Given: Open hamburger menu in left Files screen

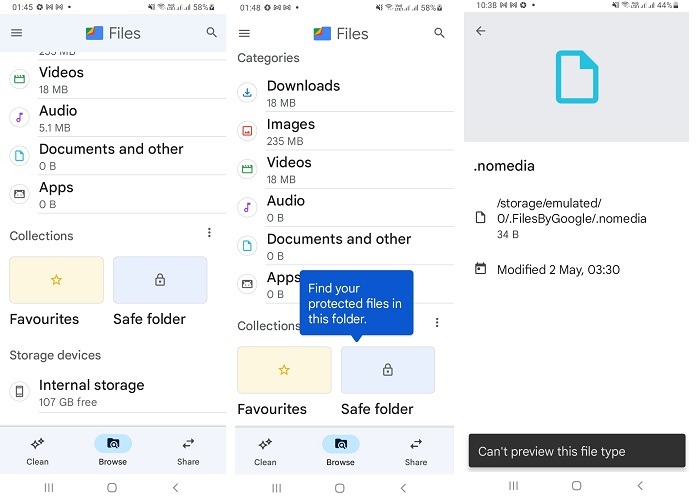Looking at the screenshot, I should 17,33.
